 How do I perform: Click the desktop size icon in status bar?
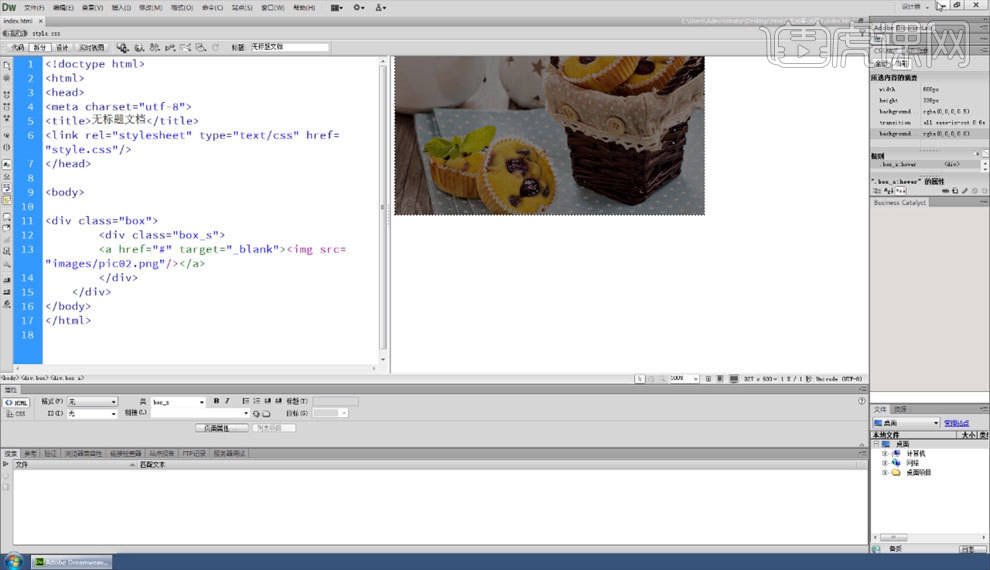point(734,379)
